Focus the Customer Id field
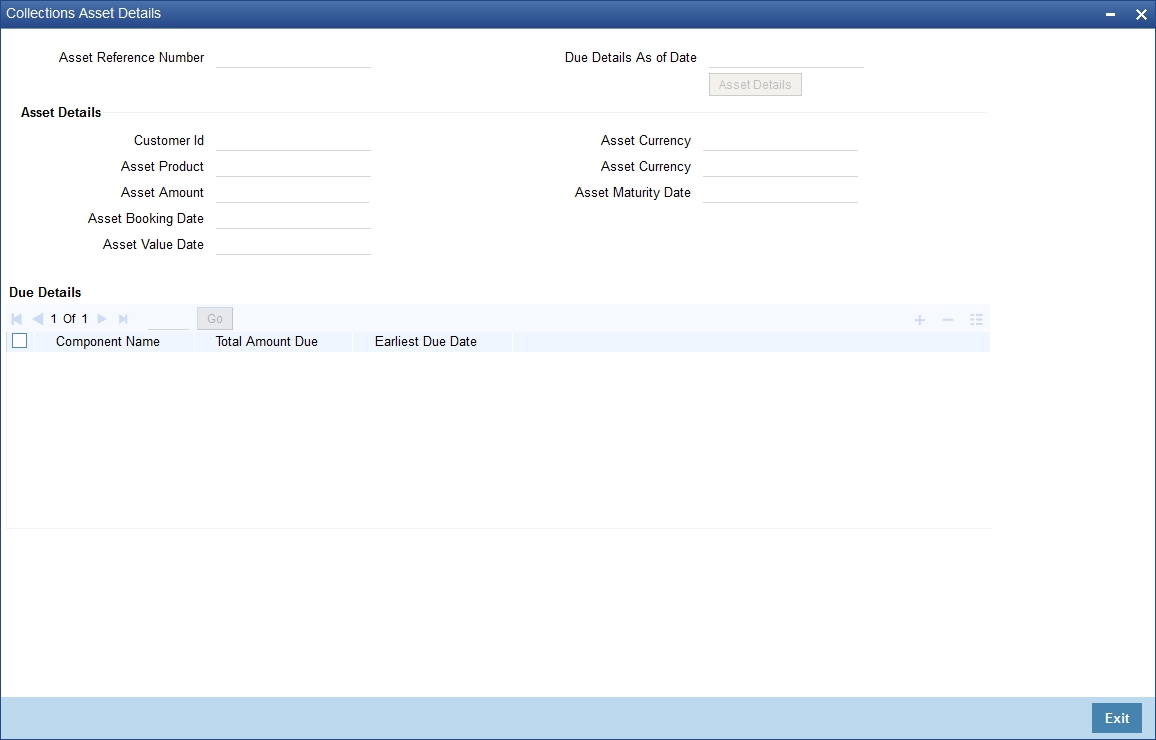The image size is (1156, 740). click(293, 141)
